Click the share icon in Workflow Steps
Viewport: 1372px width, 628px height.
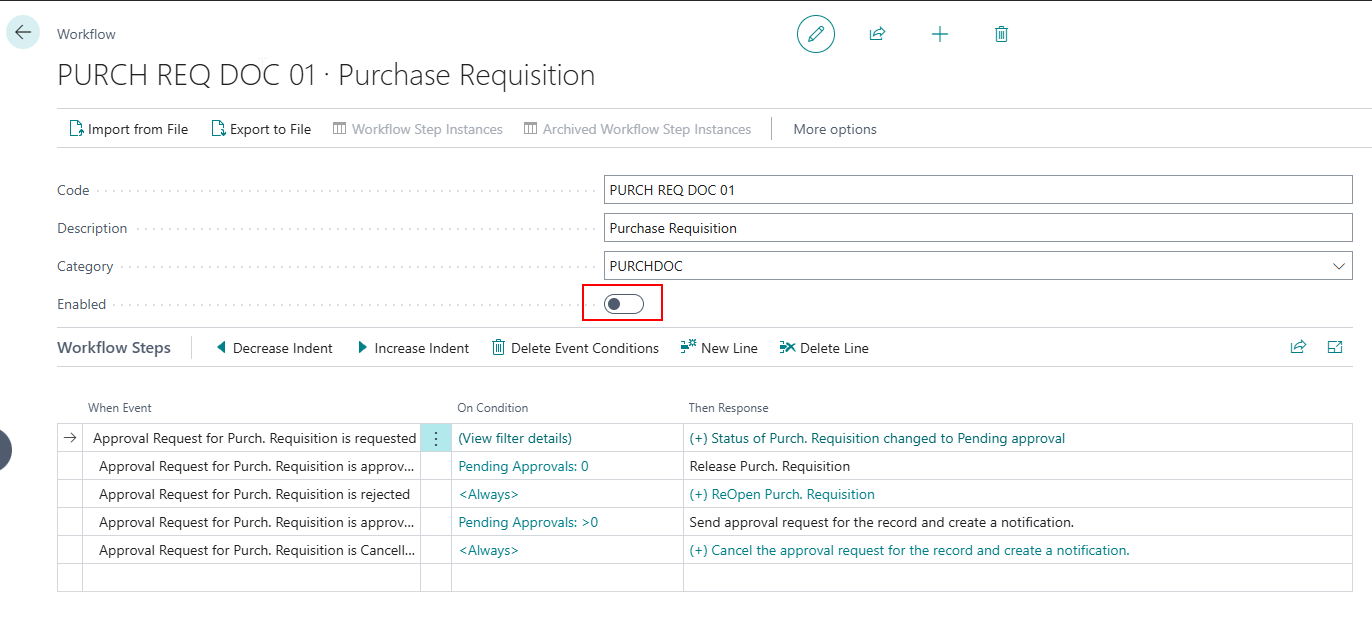(1298, 347)
